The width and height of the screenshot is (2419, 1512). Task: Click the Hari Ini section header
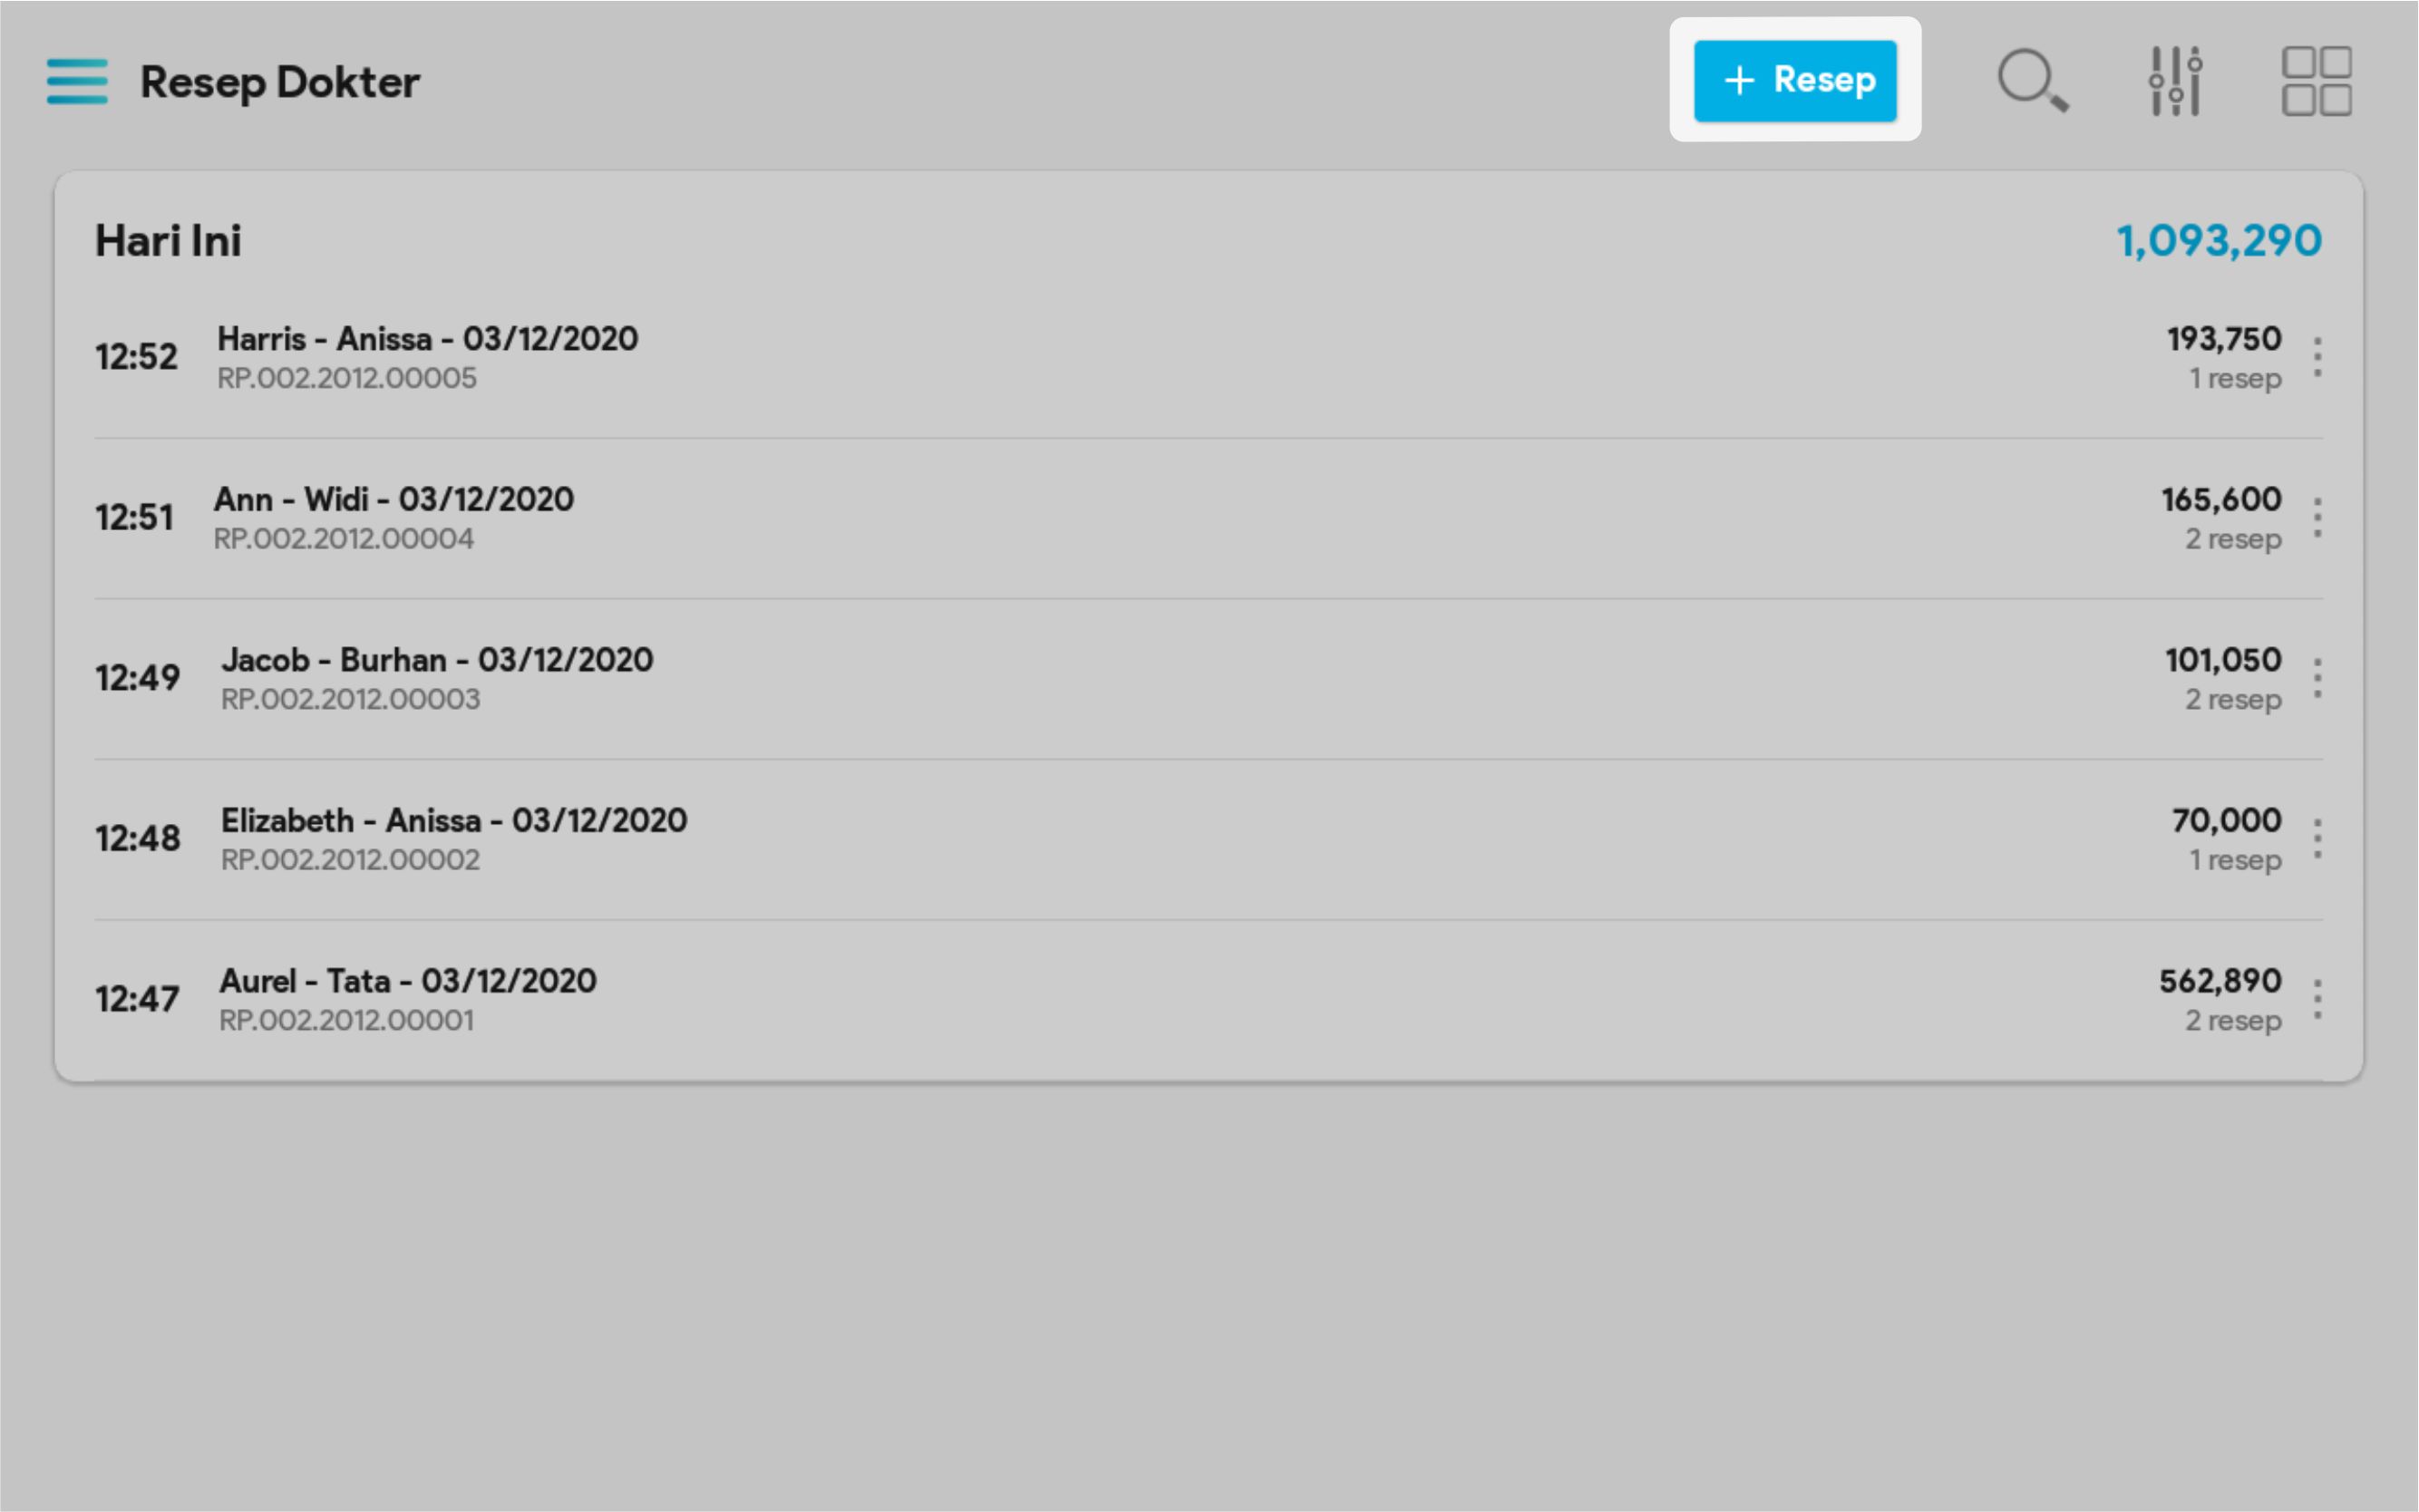[x=168, y=241]
